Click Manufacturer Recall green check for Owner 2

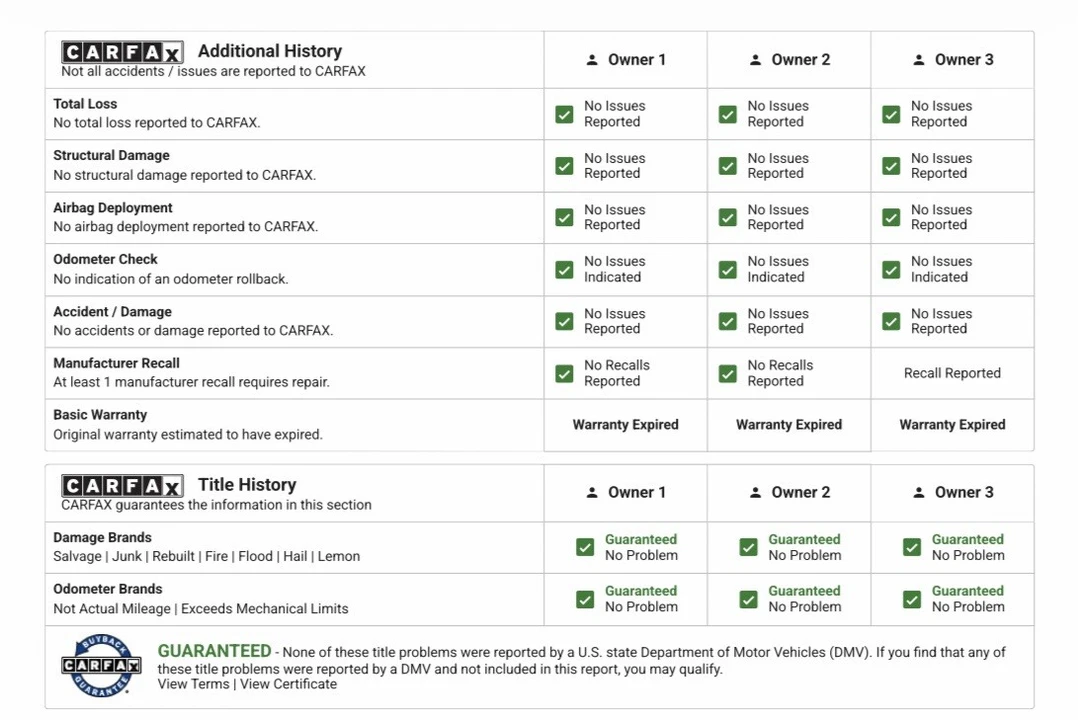pyautogui.click(x=728, y=373)
